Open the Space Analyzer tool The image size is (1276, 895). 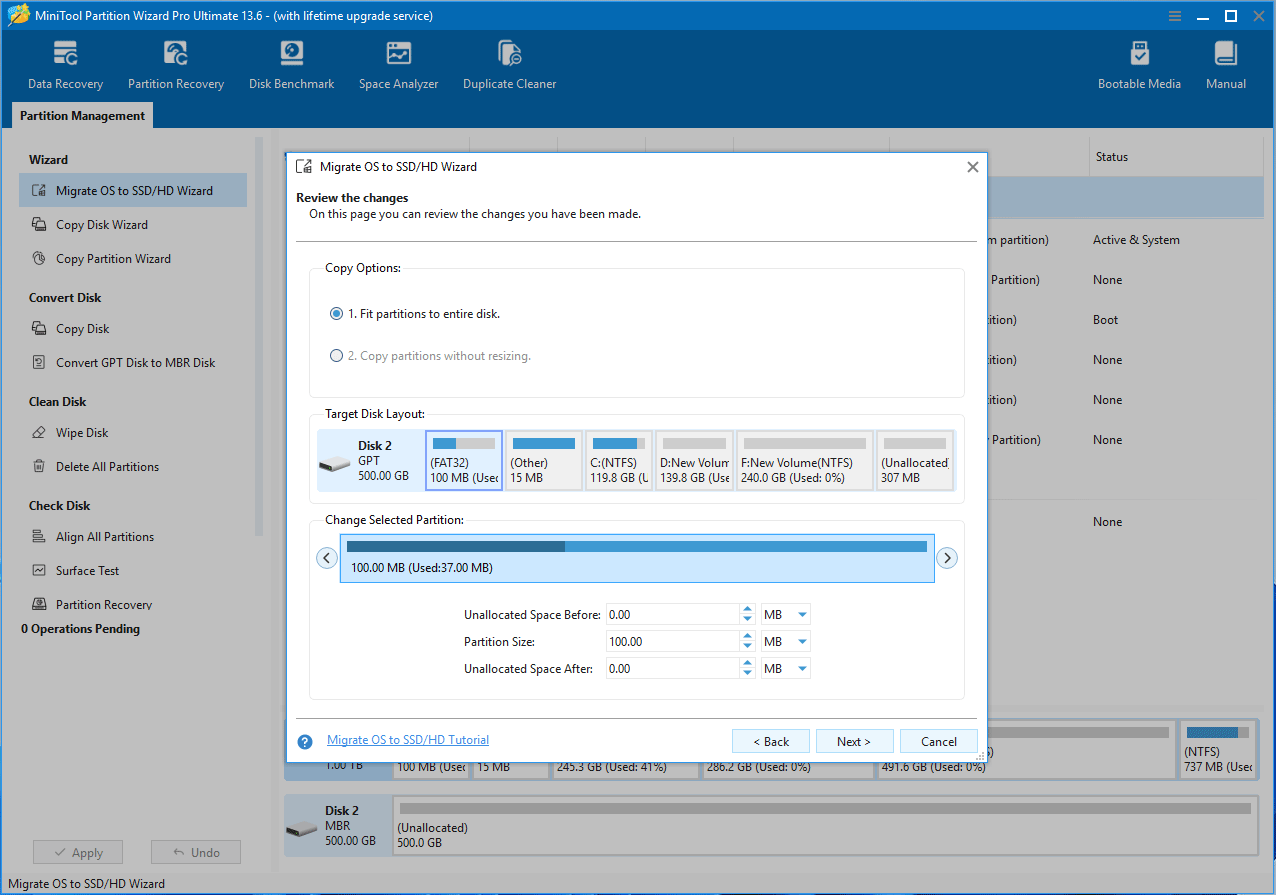(x=398, y=66)
